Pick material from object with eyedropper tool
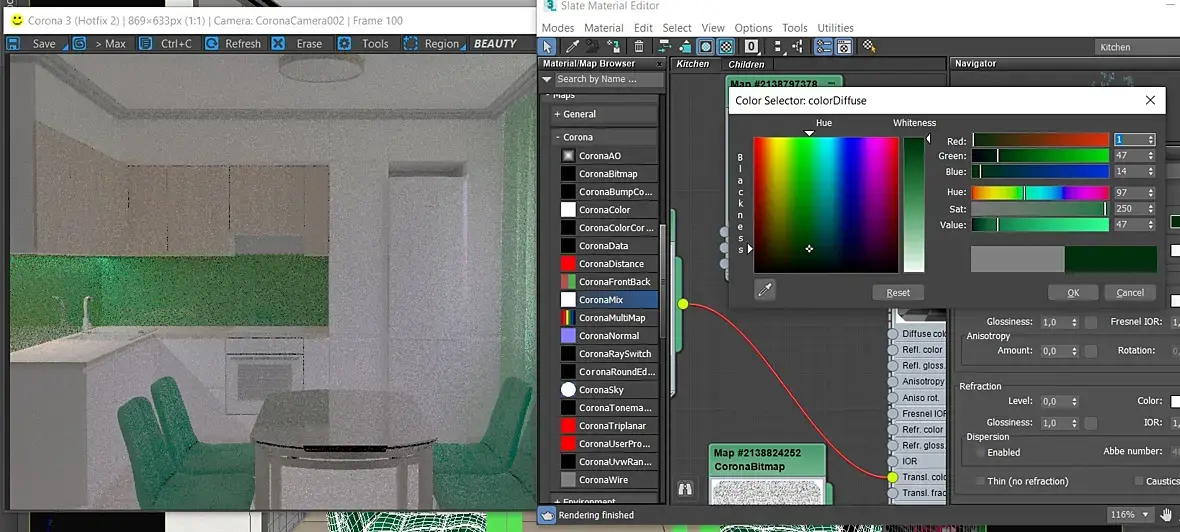 coord(572,47)
